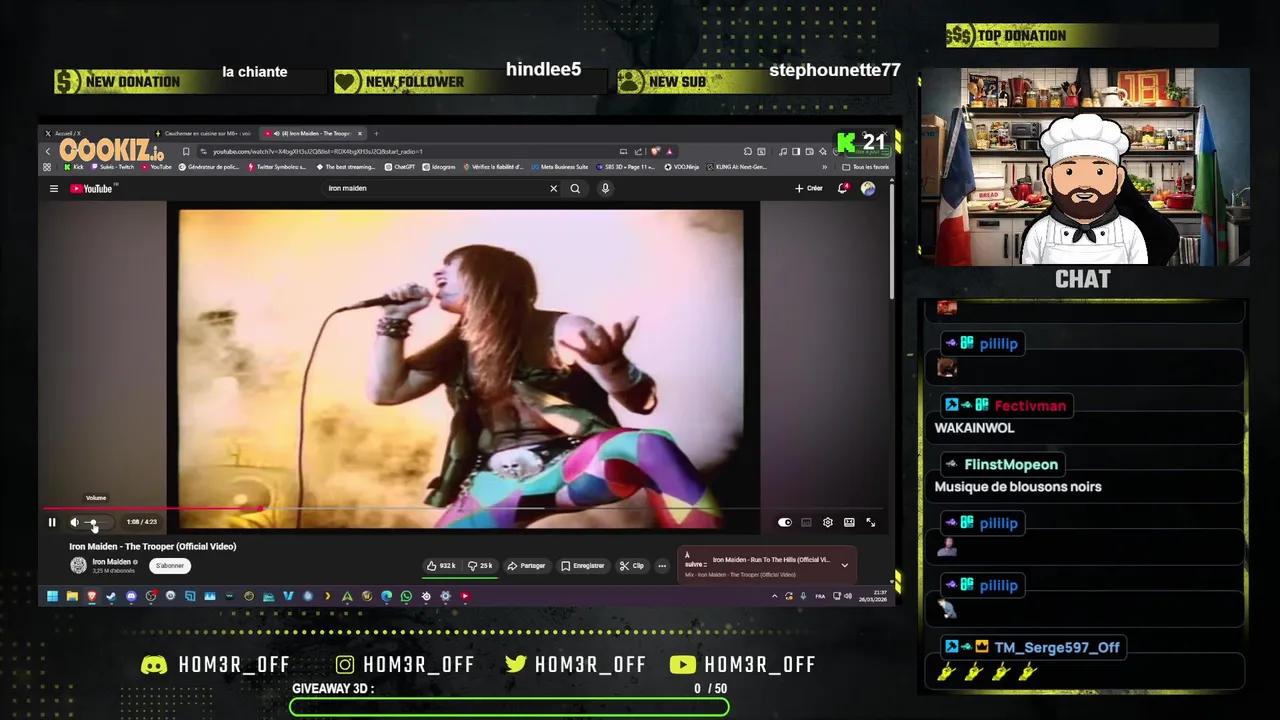Click chat message 'WAKAINWOL'
This screenshot has width=1280, height=720.
point(974,428)
